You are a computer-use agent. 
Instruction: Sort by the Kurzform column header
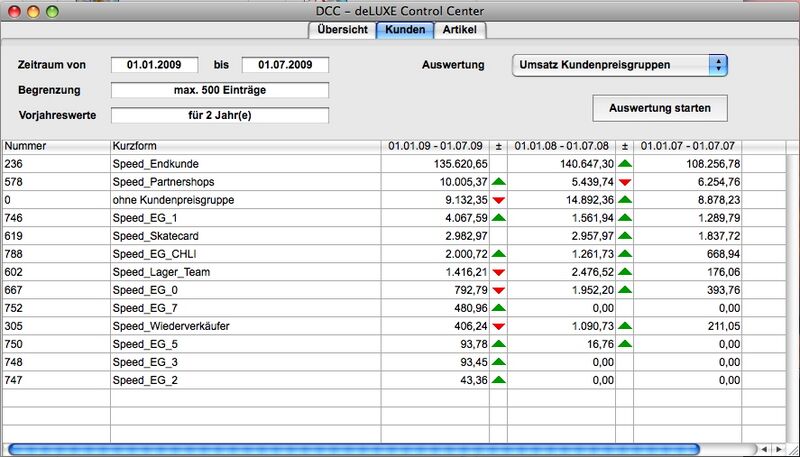(246, 145)
